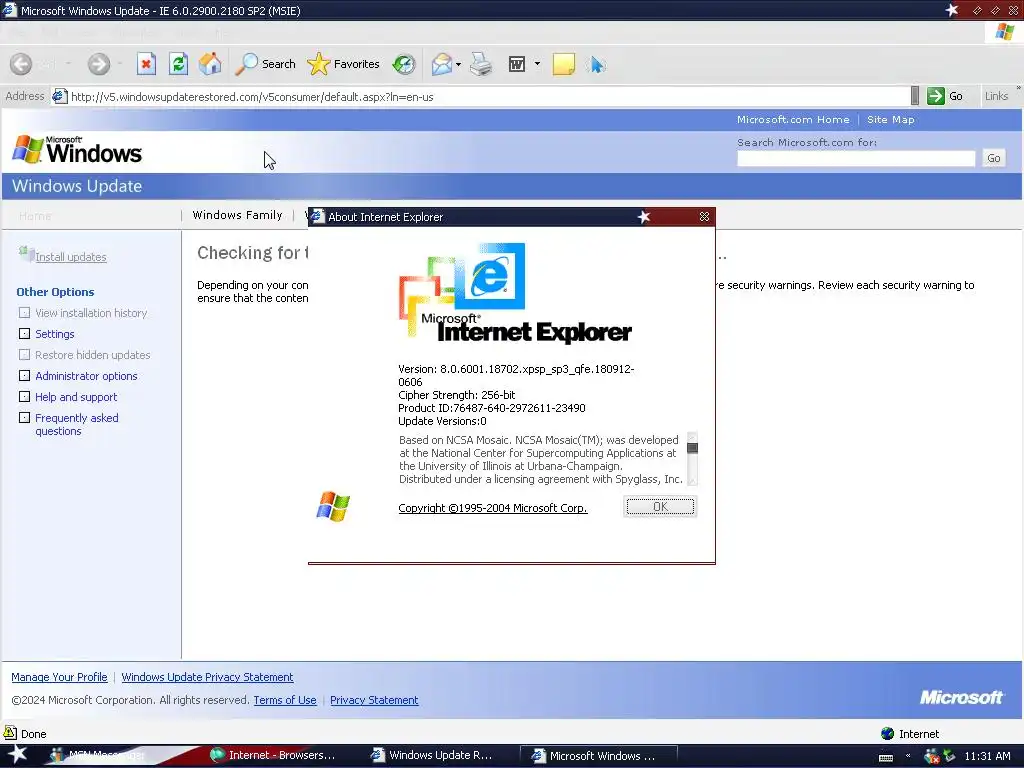Click the star Start button on taskbar
Viewport: 1024px width, 768px height.
tap(17, 754)
